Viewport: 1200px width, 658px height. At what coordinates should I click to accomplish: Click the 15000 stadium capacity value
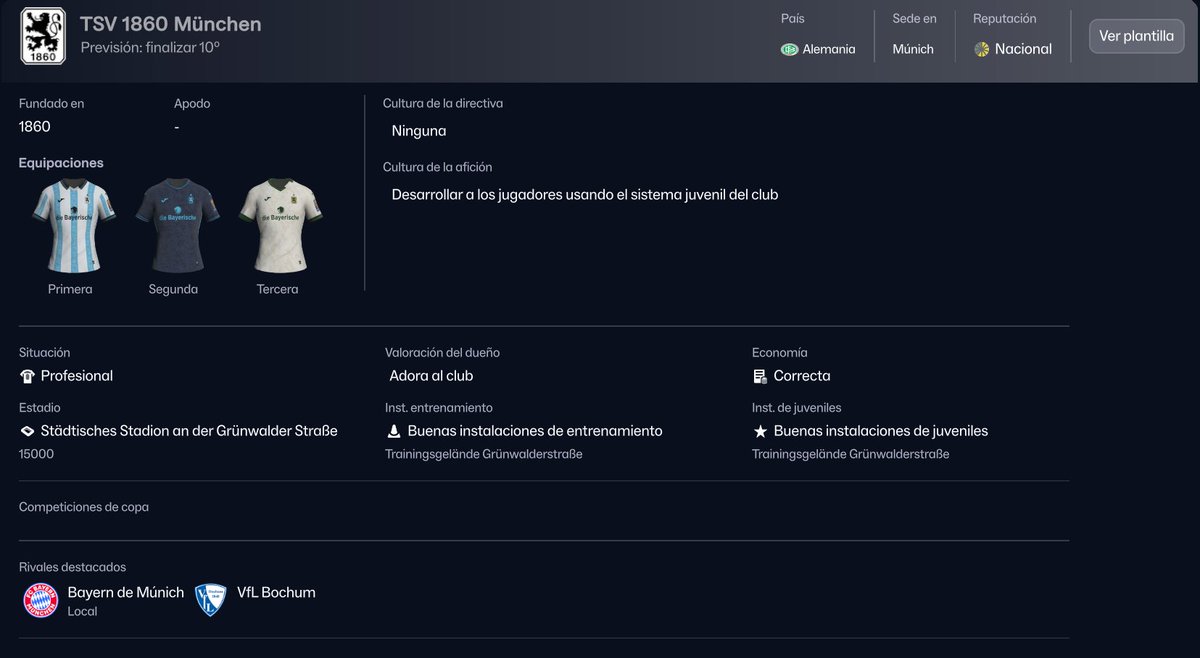coord(36,454)
